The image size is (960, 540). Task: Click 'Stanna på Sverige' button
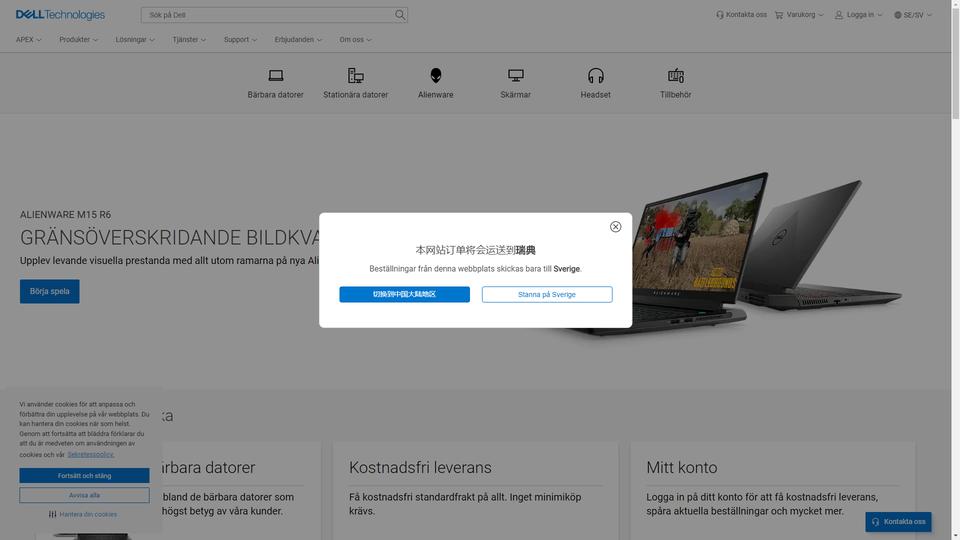coord(547,294)
